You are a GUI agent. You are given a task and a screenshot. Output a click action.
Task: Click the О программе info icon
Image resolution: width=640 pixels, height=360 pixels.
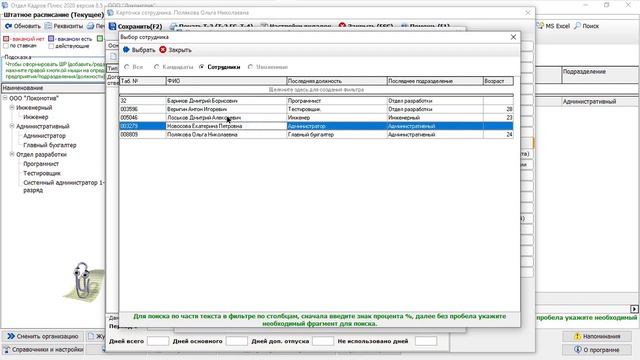point(578,350)
